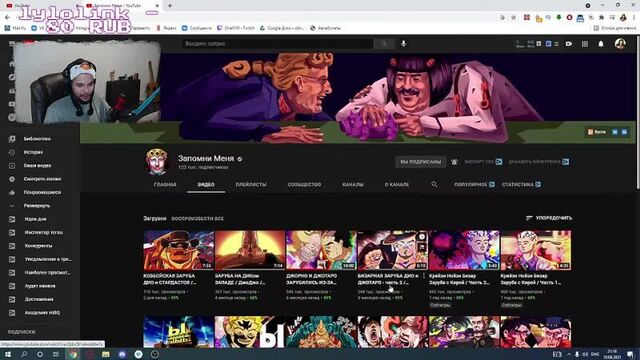Viewport: 640px width, 360px height.
Task: Open БИЗАРНАЯ ЗАРУБА ДИО video title link
Action: tap(388, 279)
